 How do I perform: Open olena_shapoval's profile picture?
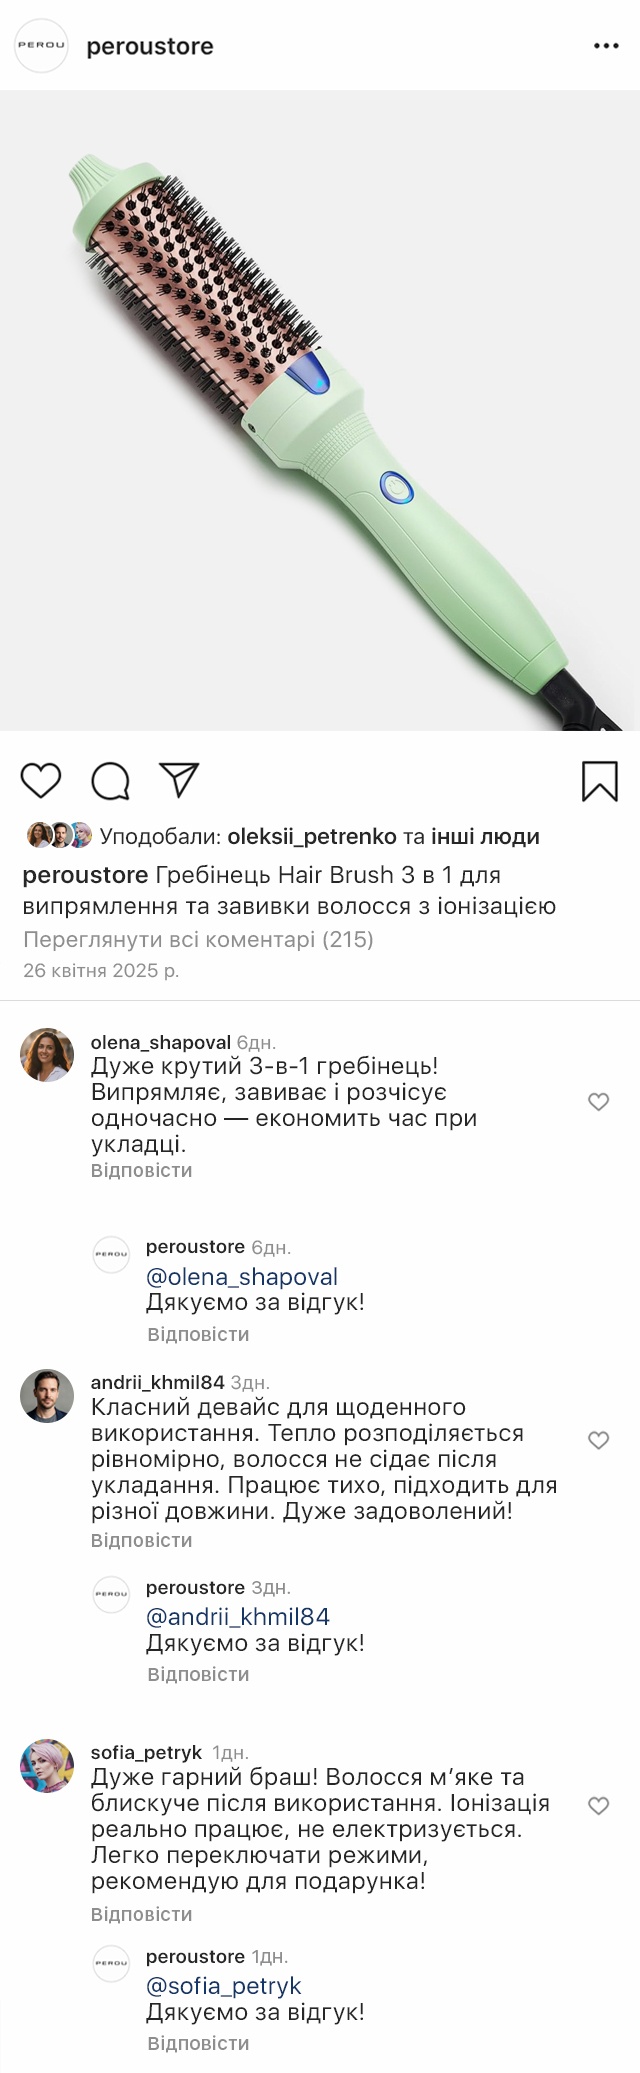click(47, 1055)
